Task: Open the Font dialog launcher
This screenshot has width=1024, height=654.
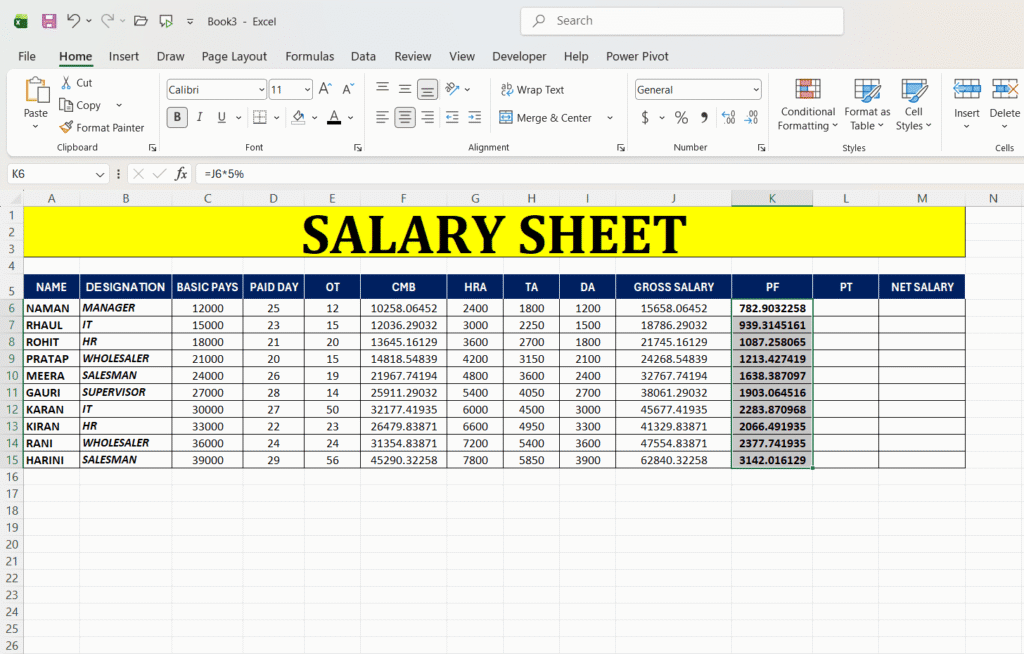Action: pyautogui.click(x=358, y=148)
